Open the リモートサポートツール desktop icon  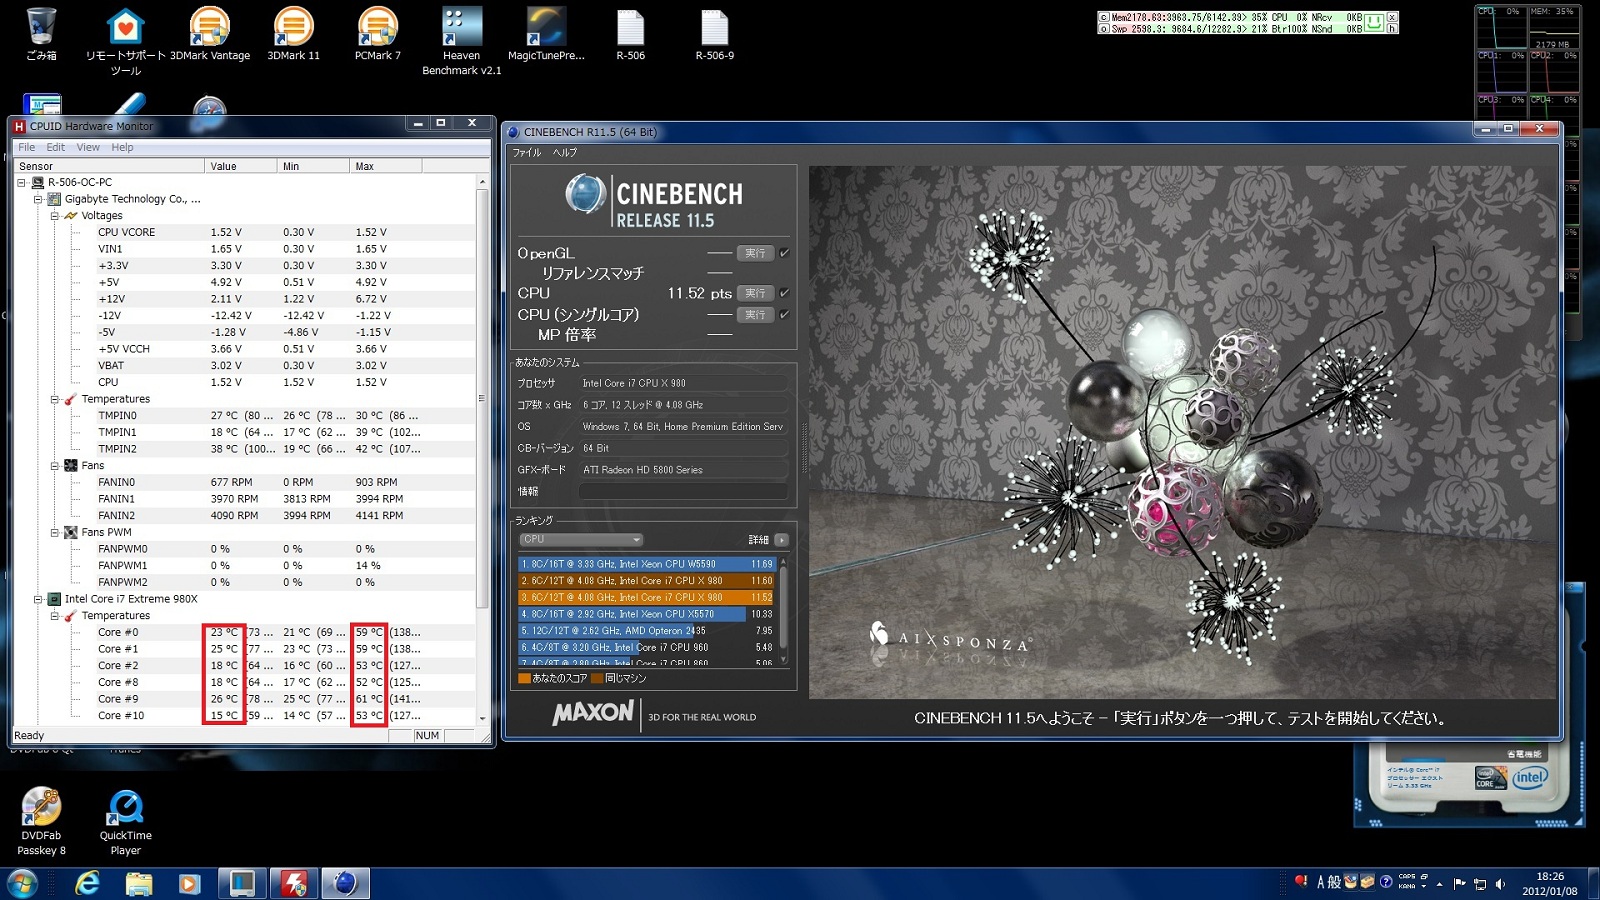(x=126, y=41)
